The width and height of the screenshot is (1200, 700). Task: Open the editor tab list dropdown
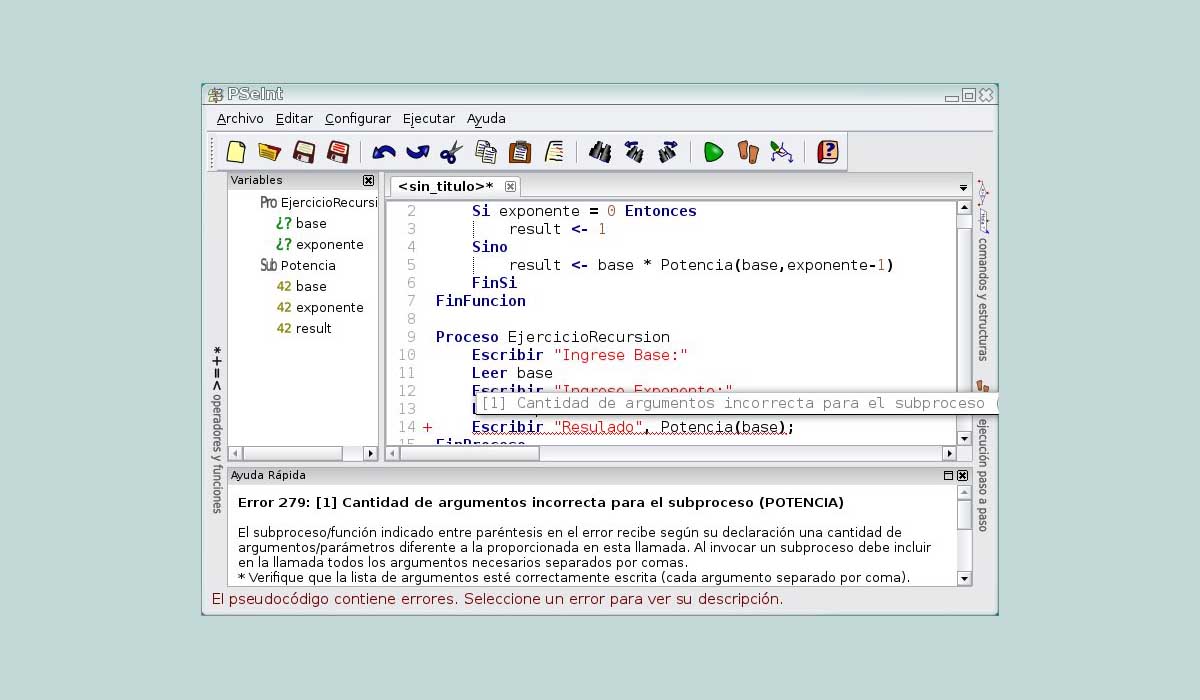pyautogui.click(x=962, y=187)
